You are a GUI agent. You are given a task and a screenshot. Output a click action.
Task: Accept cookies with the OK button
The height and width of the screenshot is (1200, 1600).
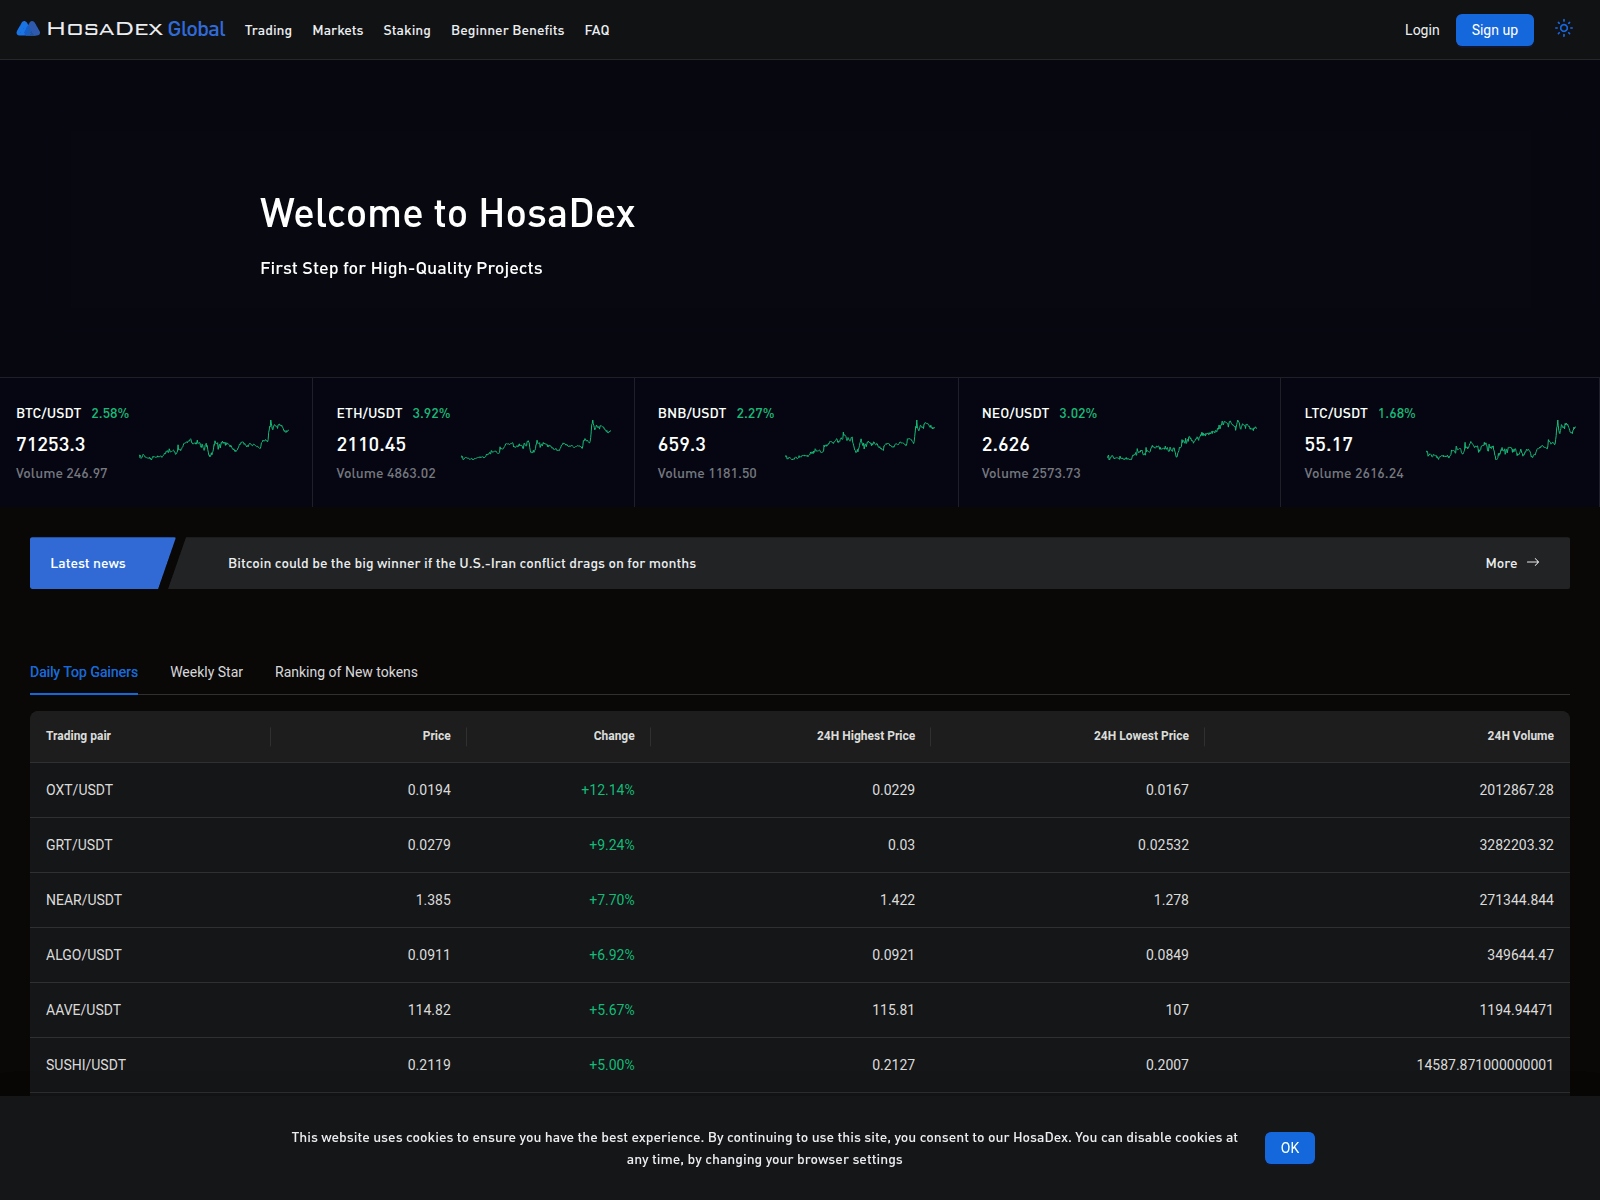point(1290,1148)
